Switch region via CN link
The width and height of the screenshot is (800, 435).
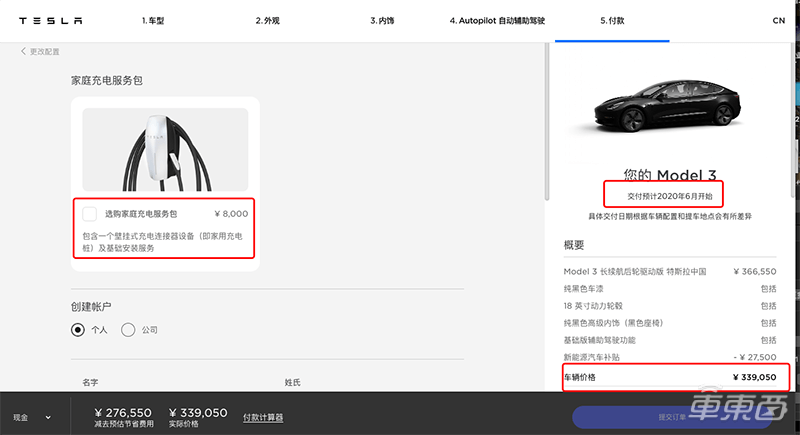[x=779, y=21]
